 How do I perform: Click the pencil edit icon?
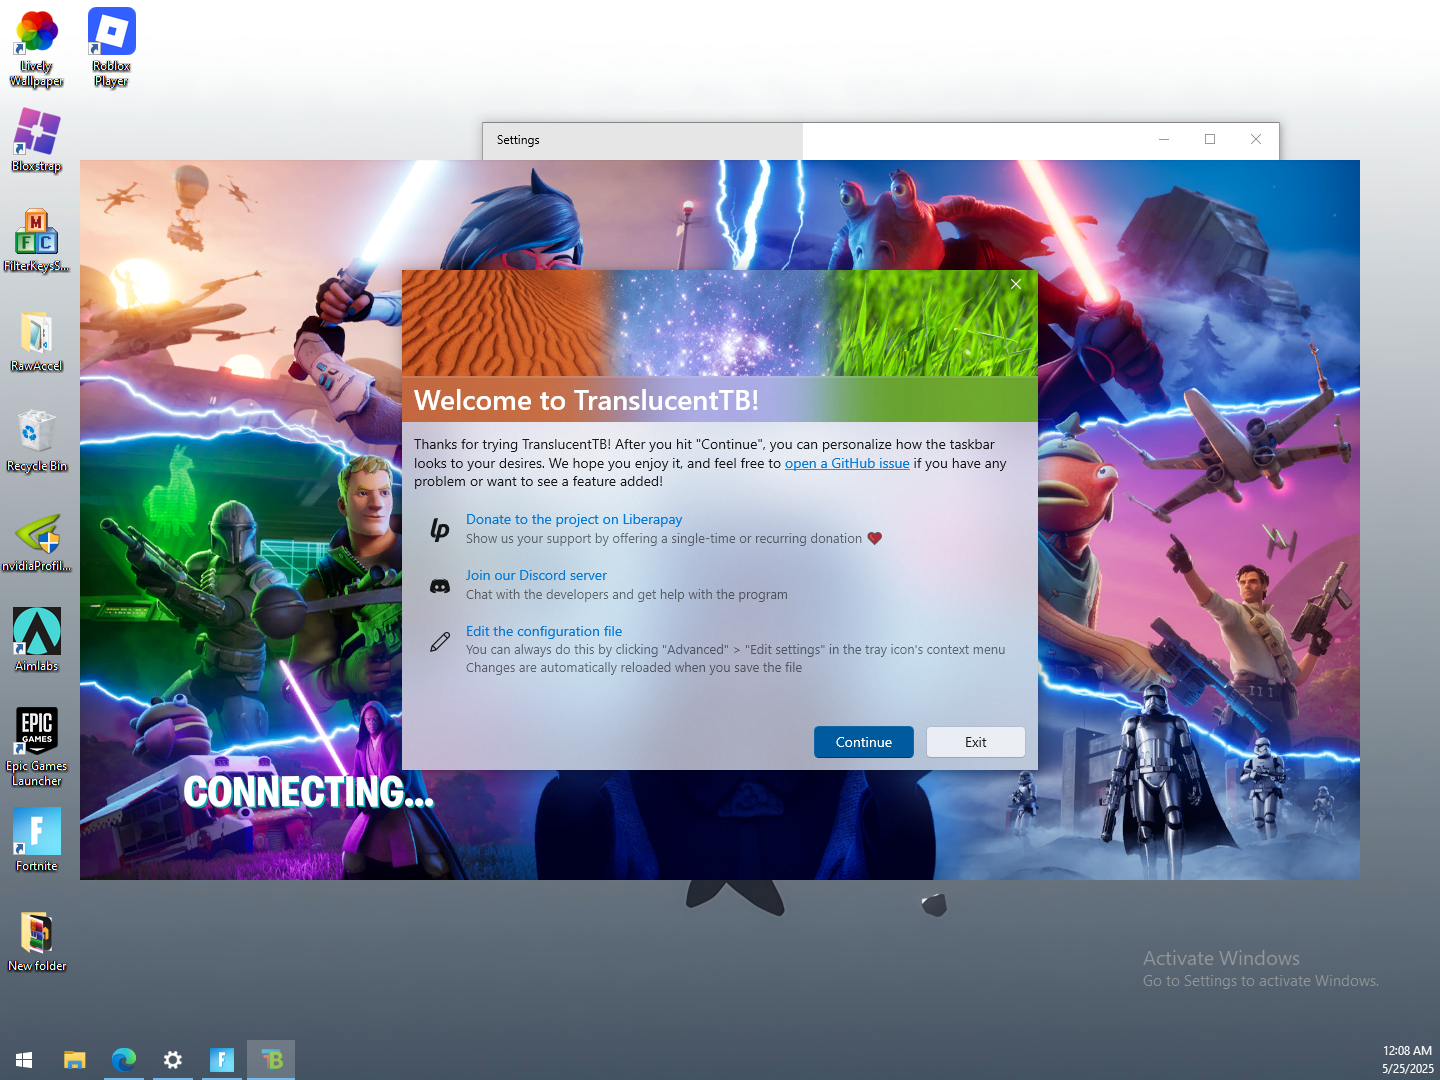(x=440, y=642)
